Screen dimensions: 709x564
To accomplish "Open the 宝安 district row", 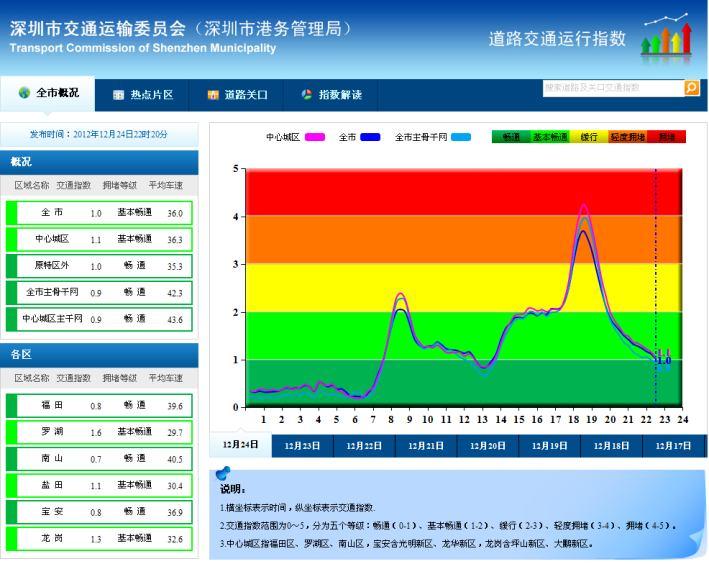I will point(99,512).
